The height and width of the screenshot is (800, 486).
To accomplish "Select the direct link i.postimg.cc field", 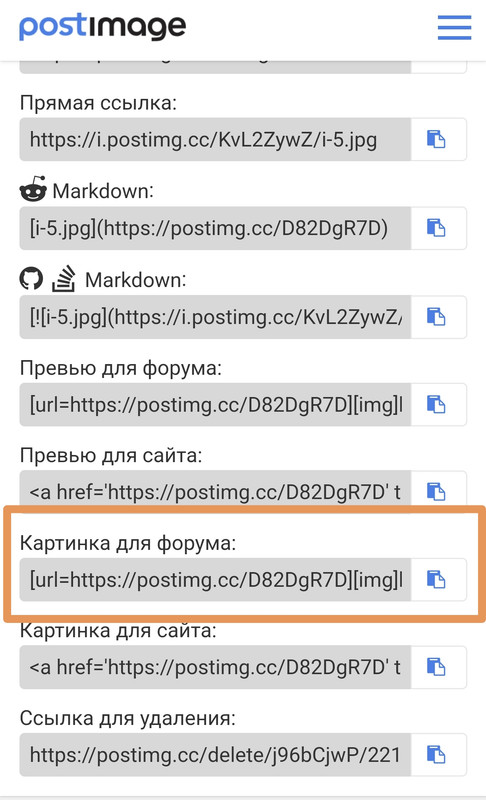I will pos(215,139).
